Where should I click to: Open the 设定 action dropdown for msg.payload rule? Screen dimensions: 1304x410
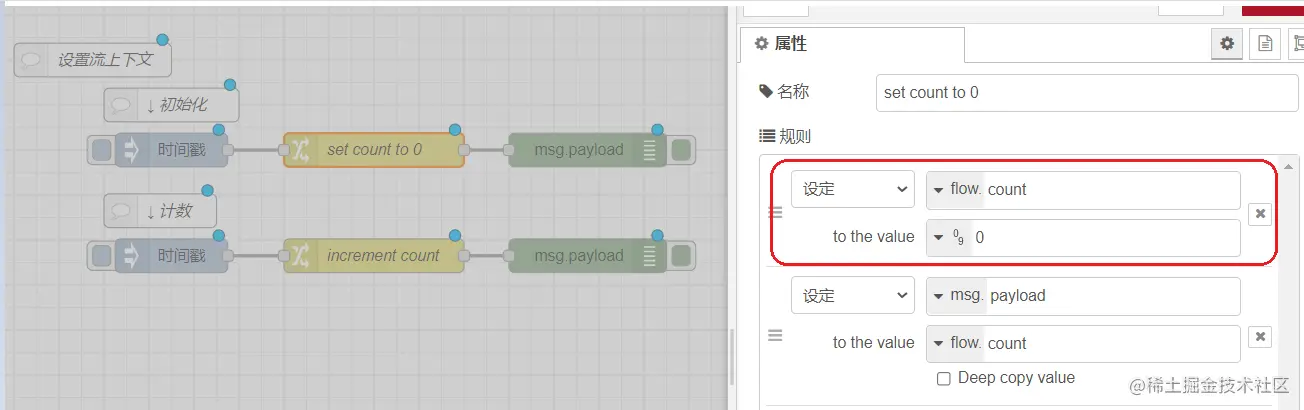(853, 296)
